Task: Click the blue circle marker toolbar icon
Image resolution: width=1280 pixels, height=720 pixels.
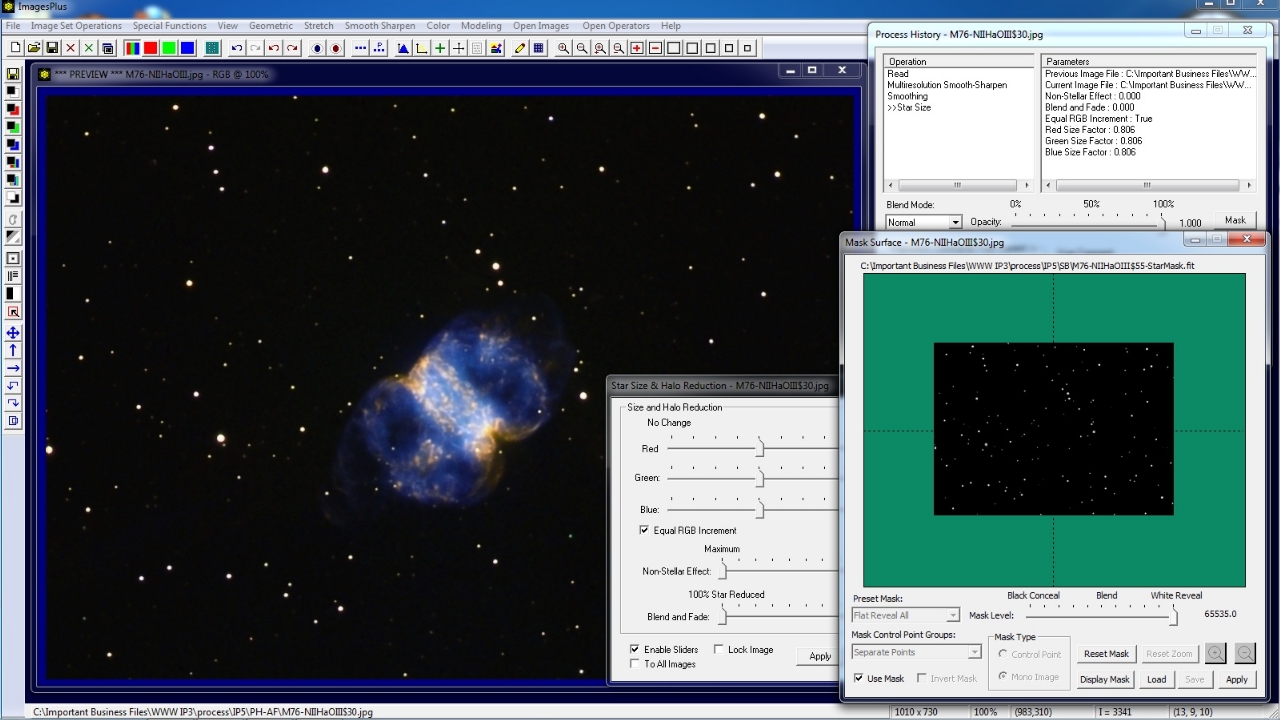Action: [x=317, y=47]
